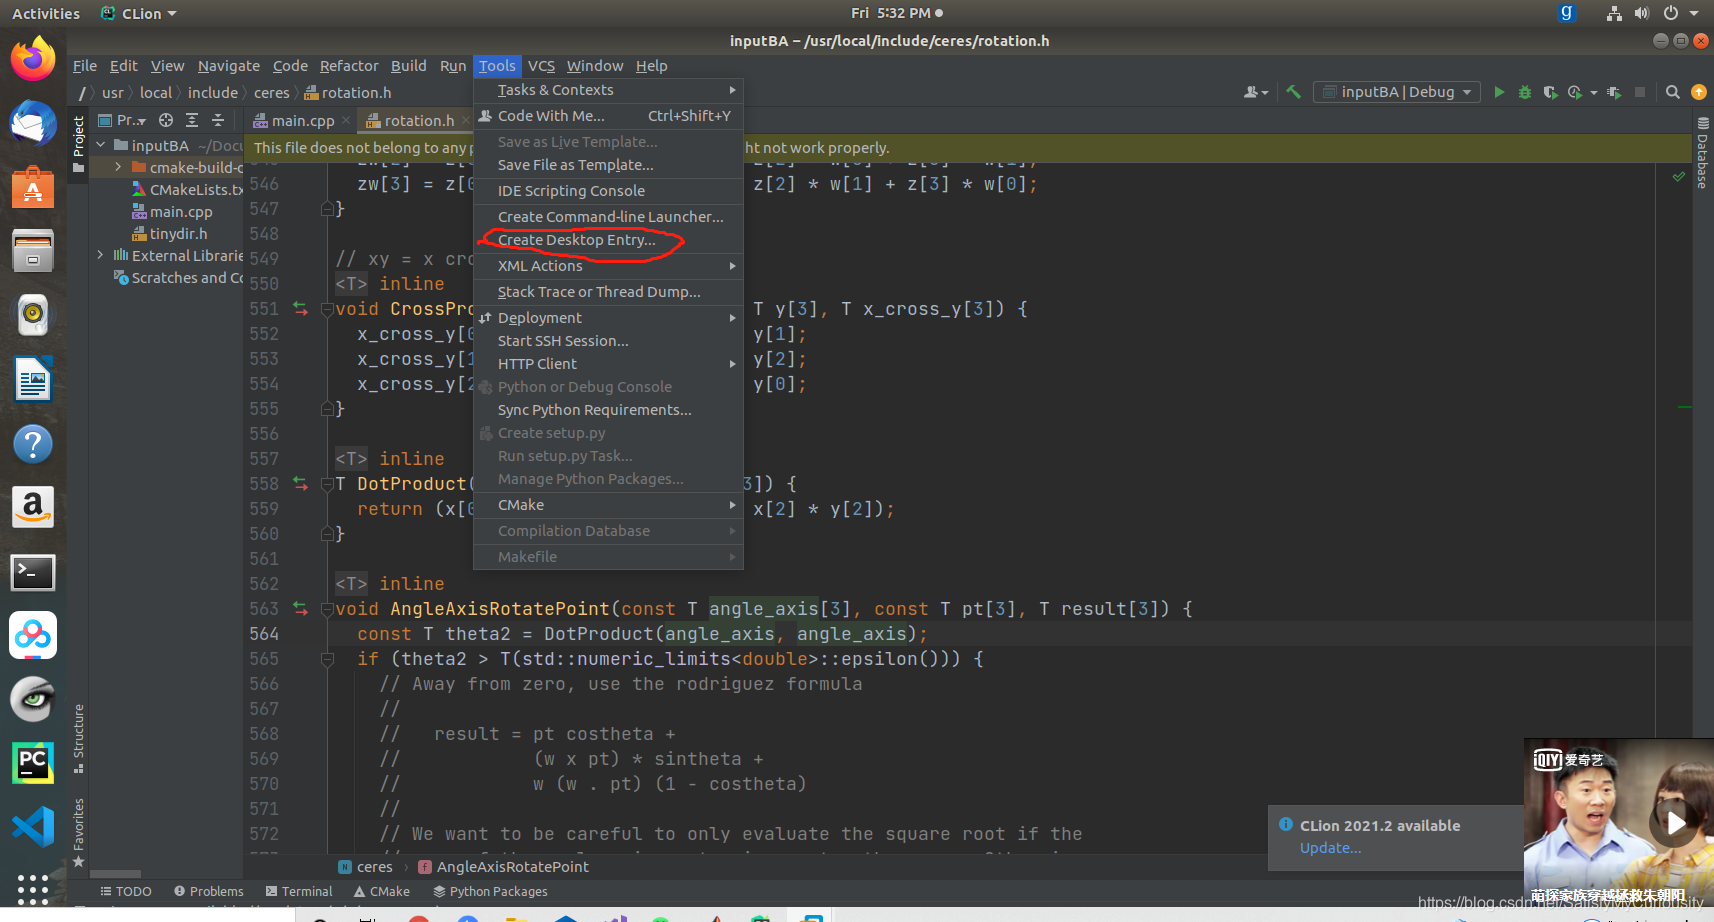Open tinydir.h in the project tree
The image size is (1714, 922).
178,234
